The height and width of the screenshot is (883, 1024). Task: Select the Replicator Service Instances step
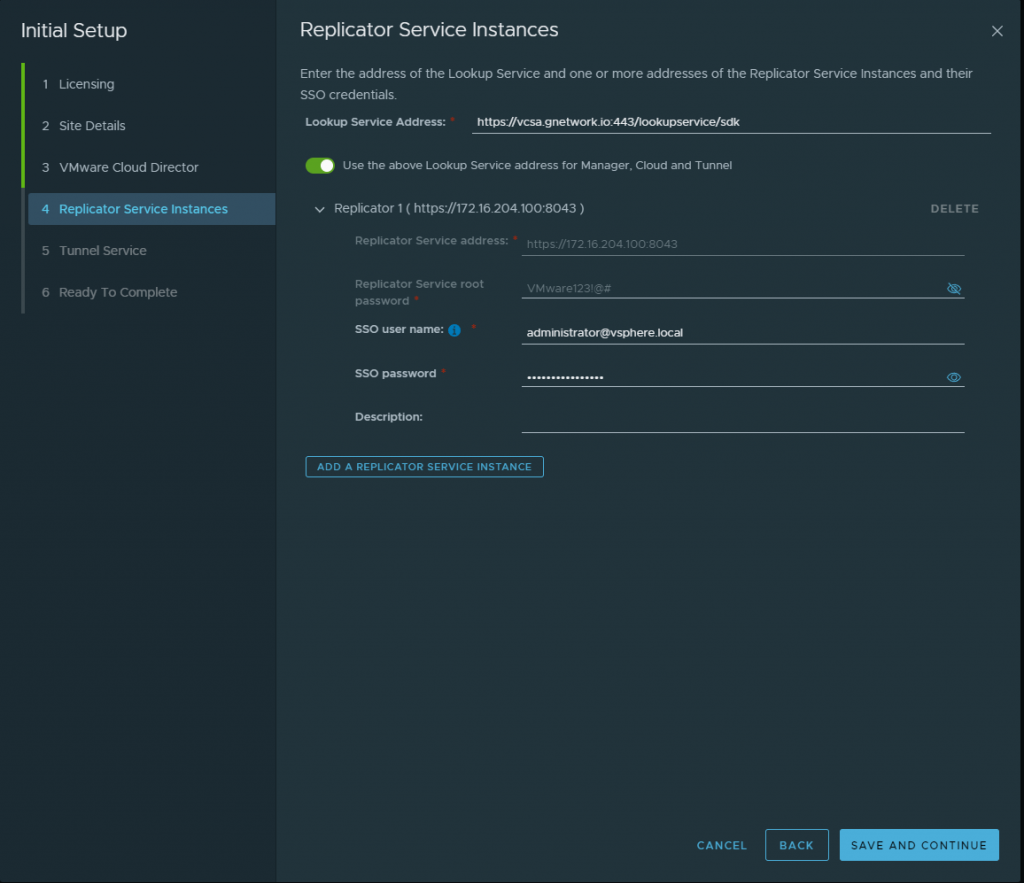[x=152, y=209]
